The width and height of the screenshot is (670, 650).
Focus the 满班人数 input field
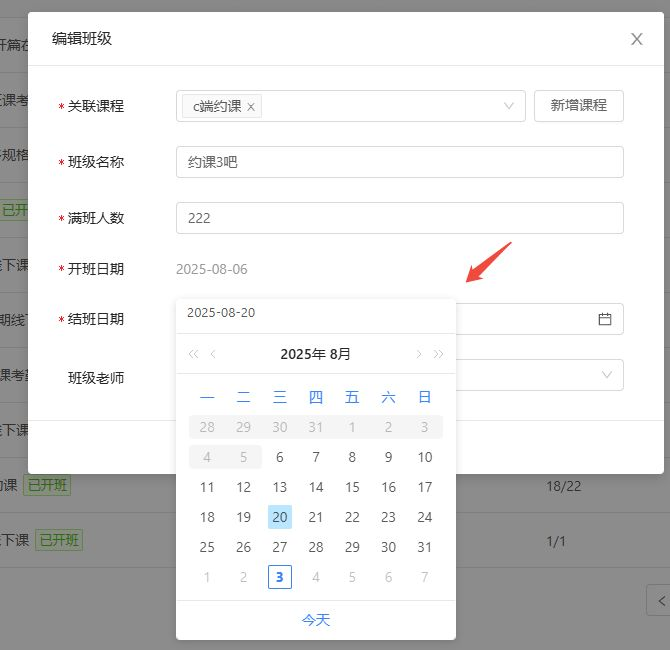tap(399, 218)
